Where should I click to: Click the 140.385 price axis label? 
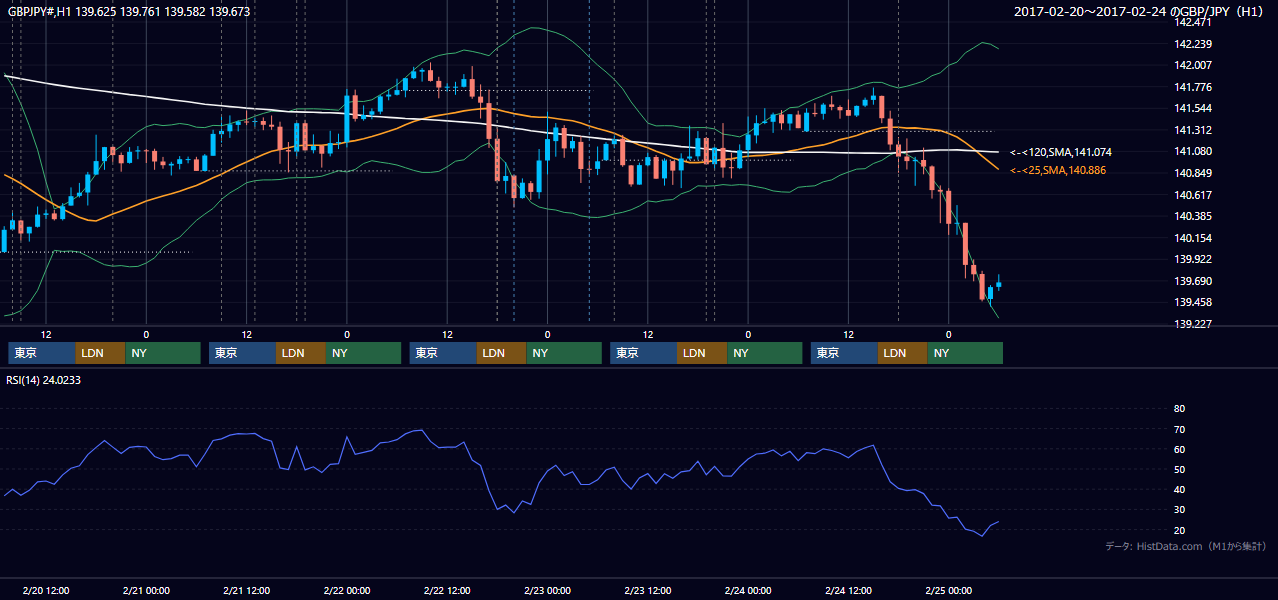click(x=1194, y=216)
